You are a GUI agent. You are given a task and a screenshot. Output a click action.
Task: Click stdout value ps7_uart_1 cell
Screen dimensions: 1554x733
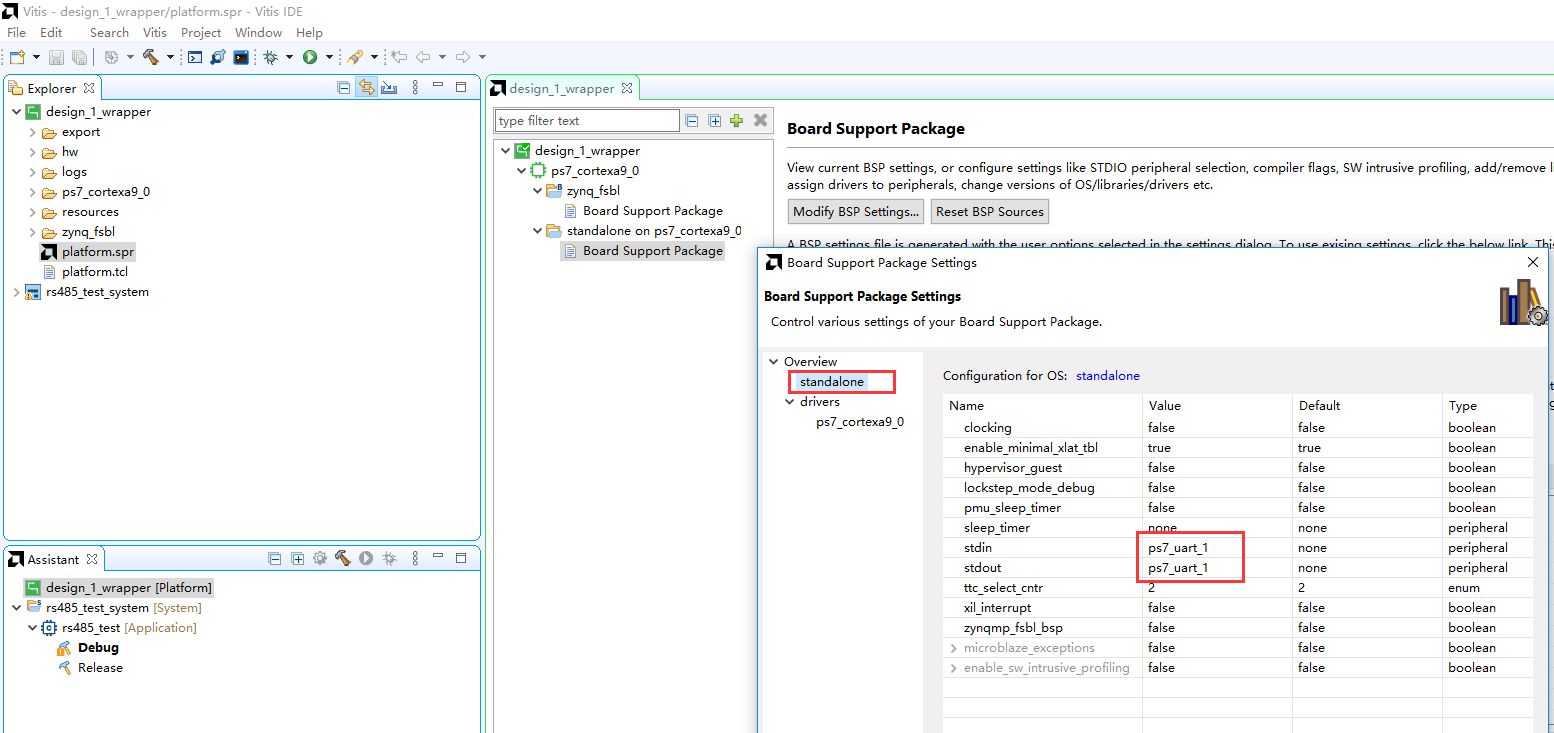point(1217,568)
